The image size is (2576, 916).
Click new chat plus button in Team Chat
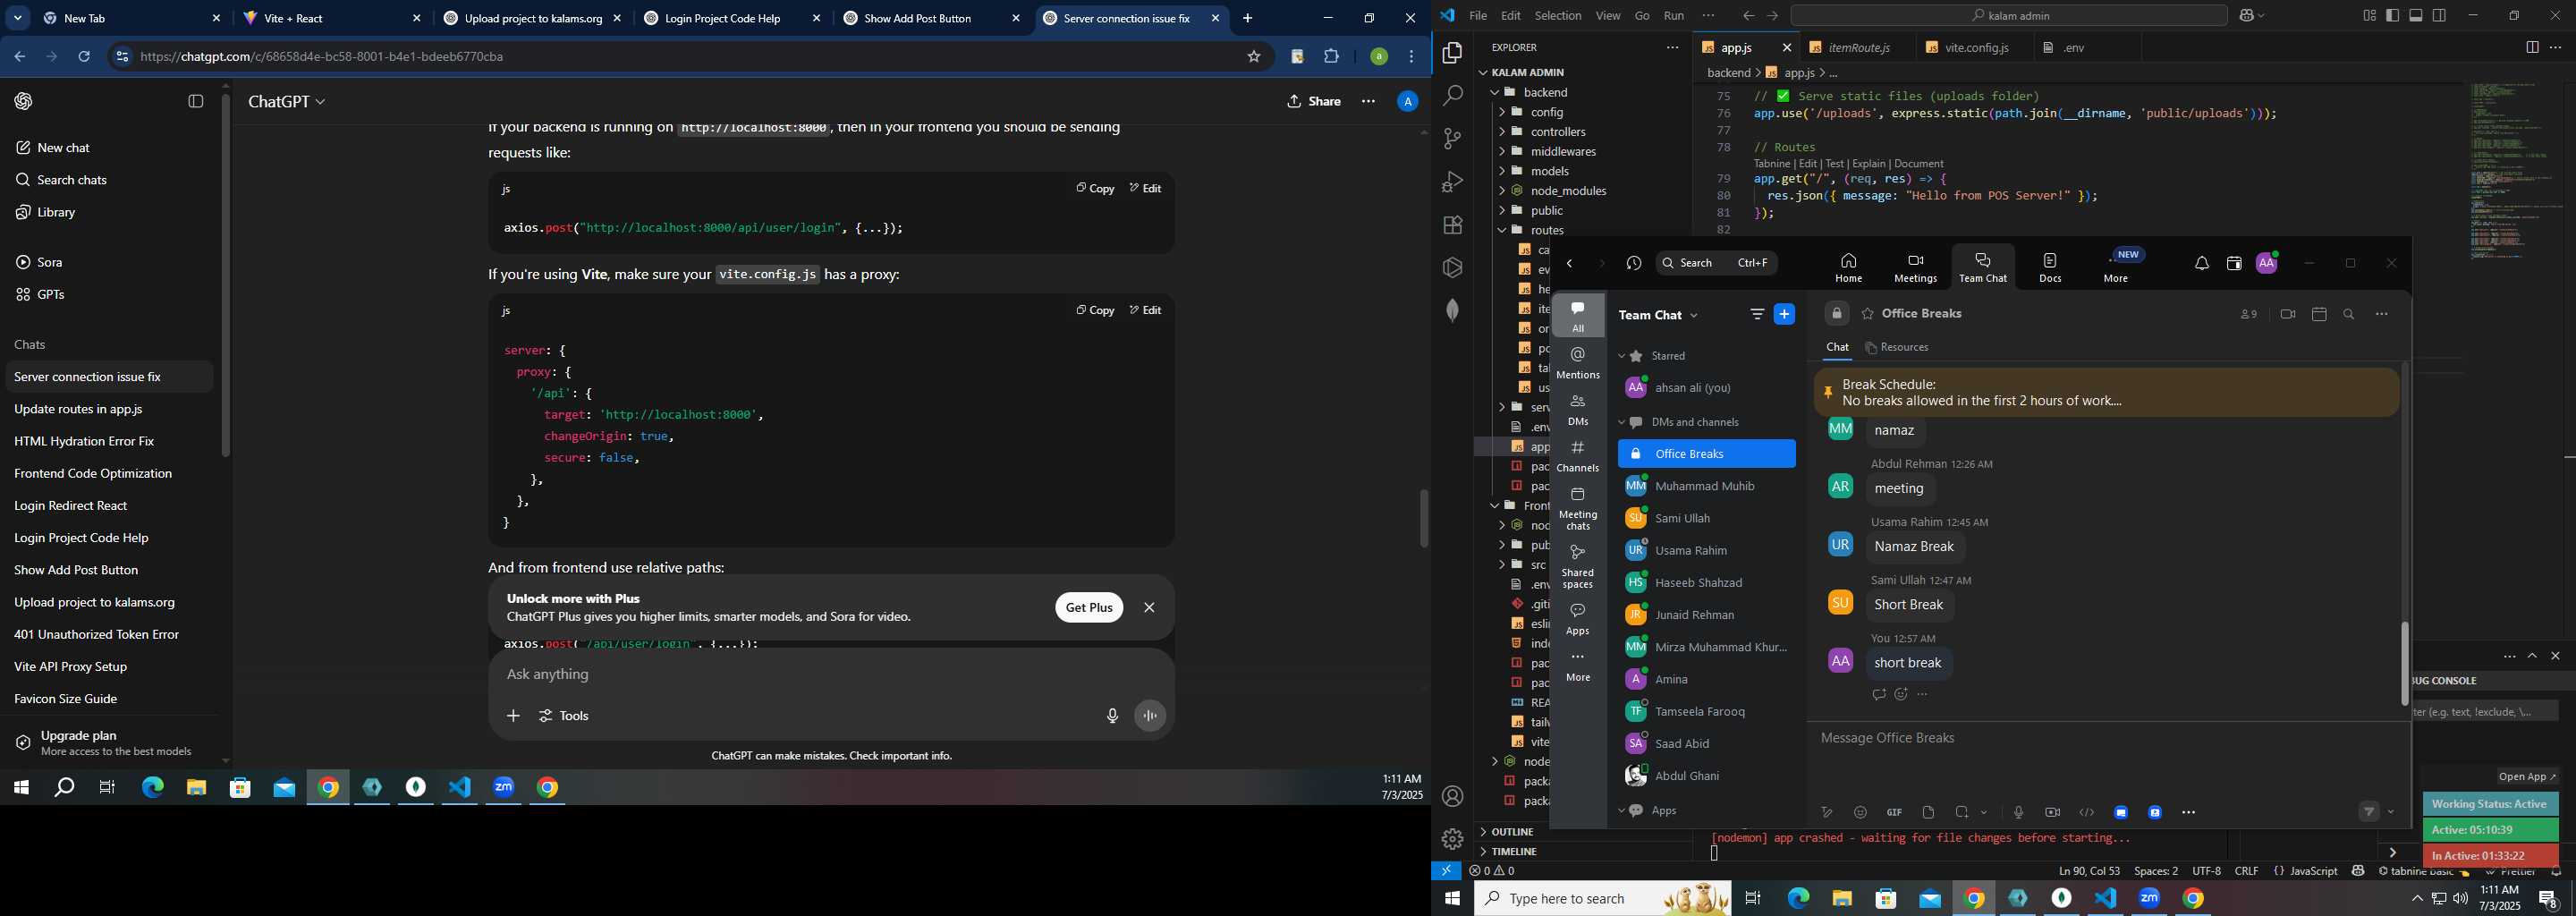click(1784, 314)
